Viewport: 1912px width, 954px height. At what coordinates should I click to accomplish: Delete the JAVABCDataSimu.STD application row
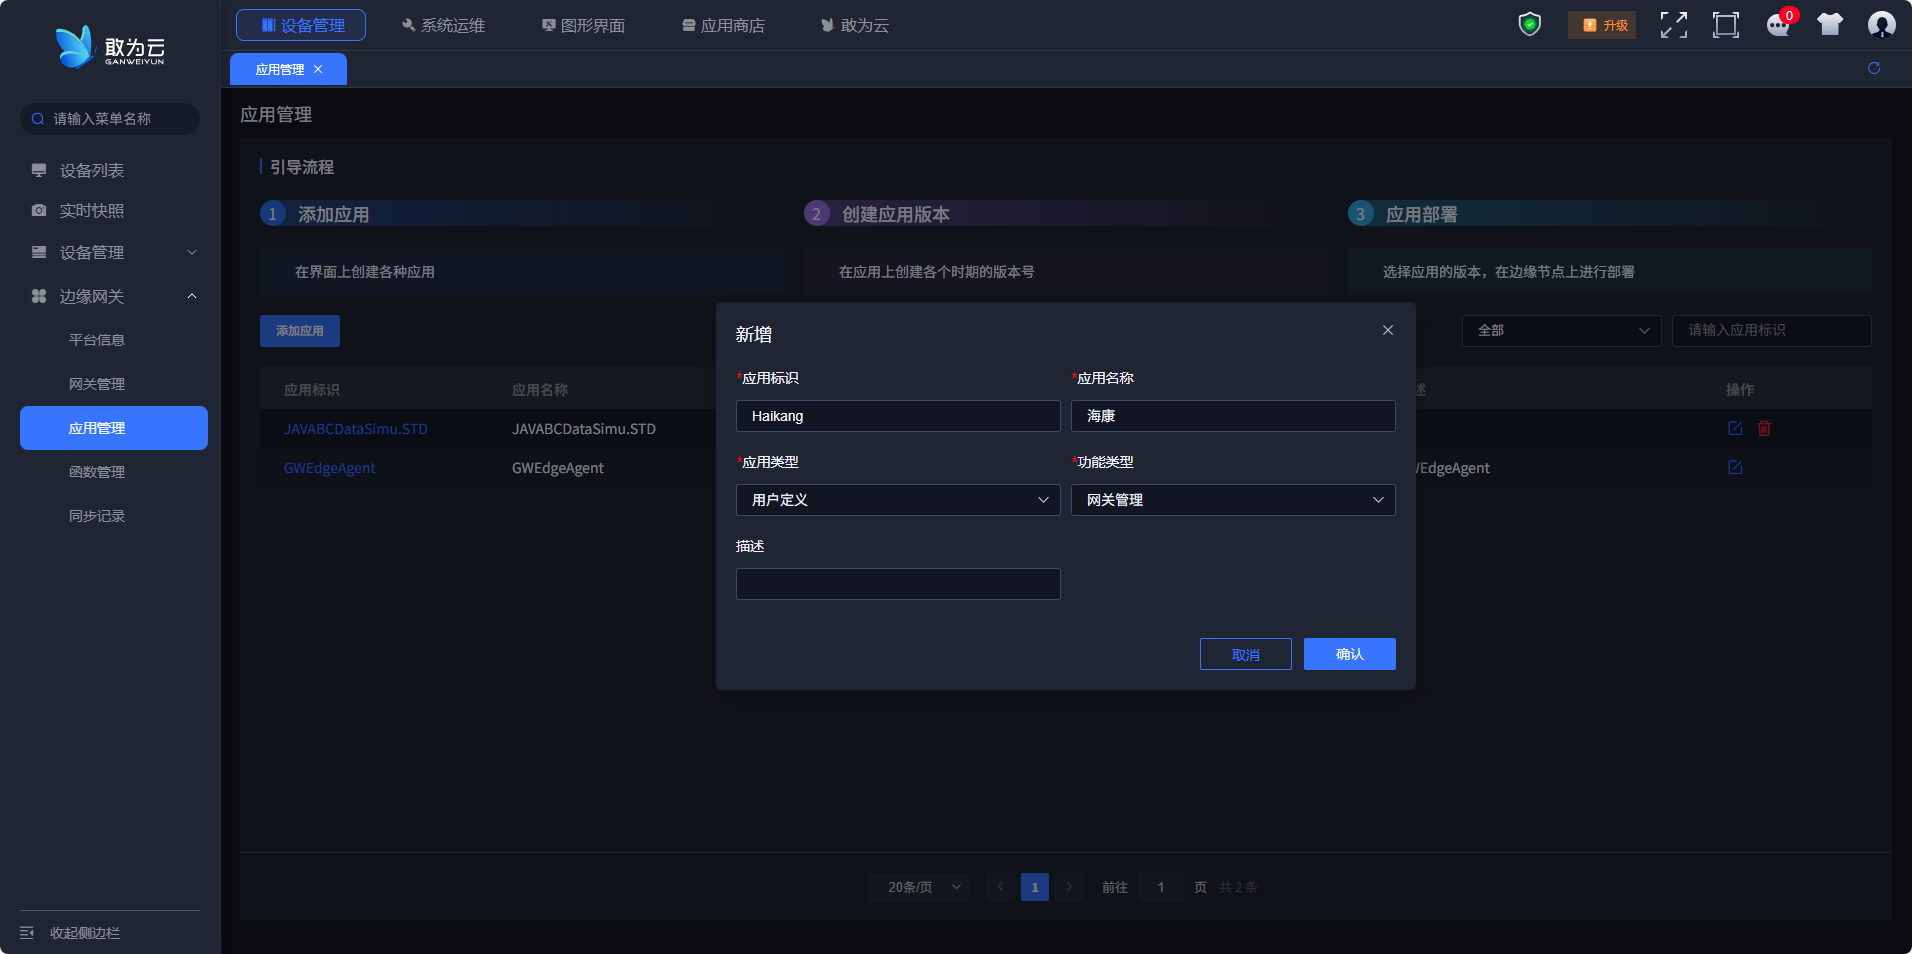click(1764, 428)
